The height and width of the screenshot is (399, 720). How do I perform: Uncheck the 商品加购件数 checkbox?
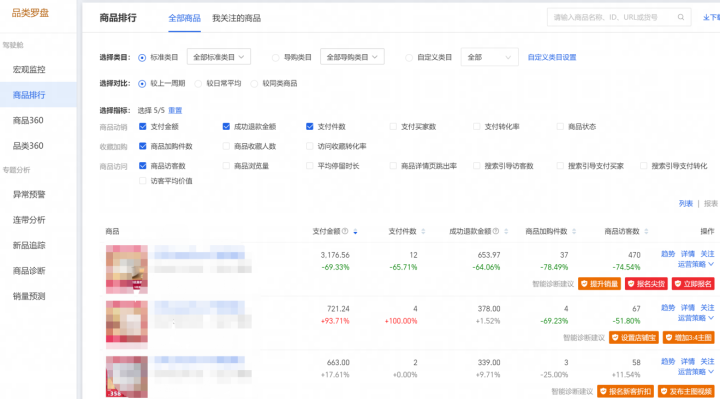click(x=143, y=146)
